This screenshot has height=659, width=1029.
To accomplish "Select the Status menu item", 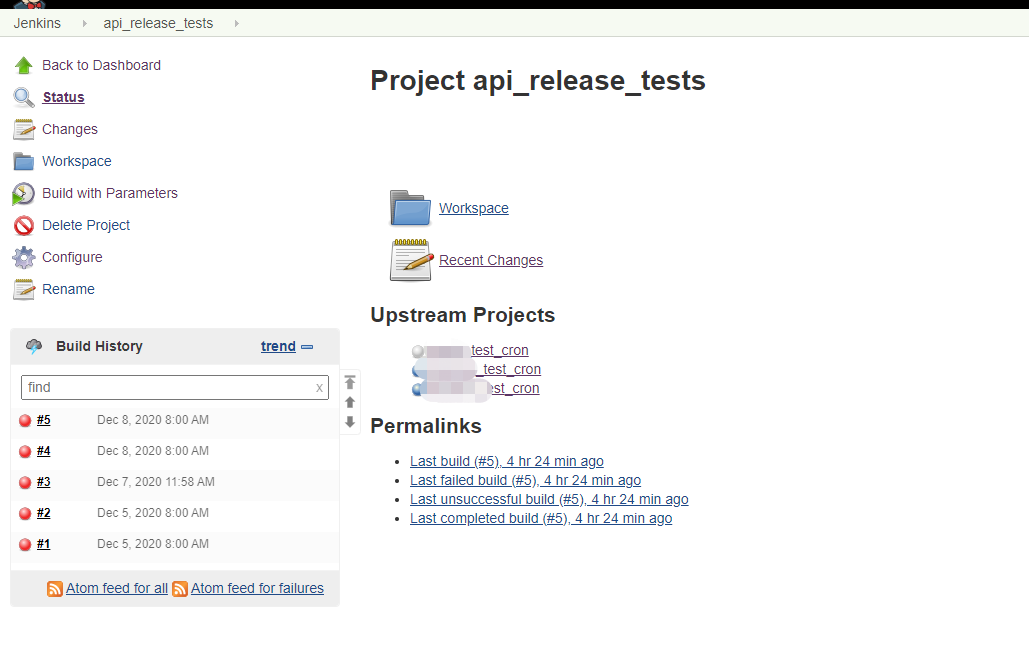I will 64,97.
